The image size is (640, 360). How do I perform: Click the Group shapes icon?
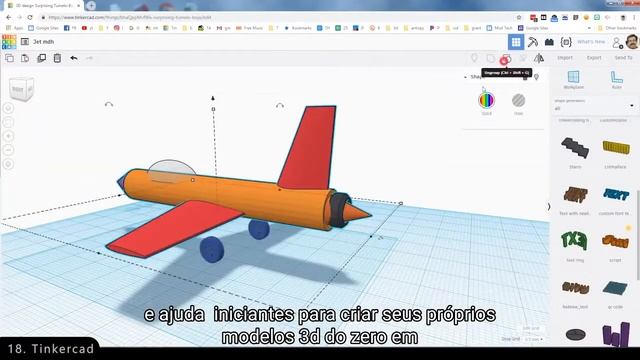(x=491, y=58)
